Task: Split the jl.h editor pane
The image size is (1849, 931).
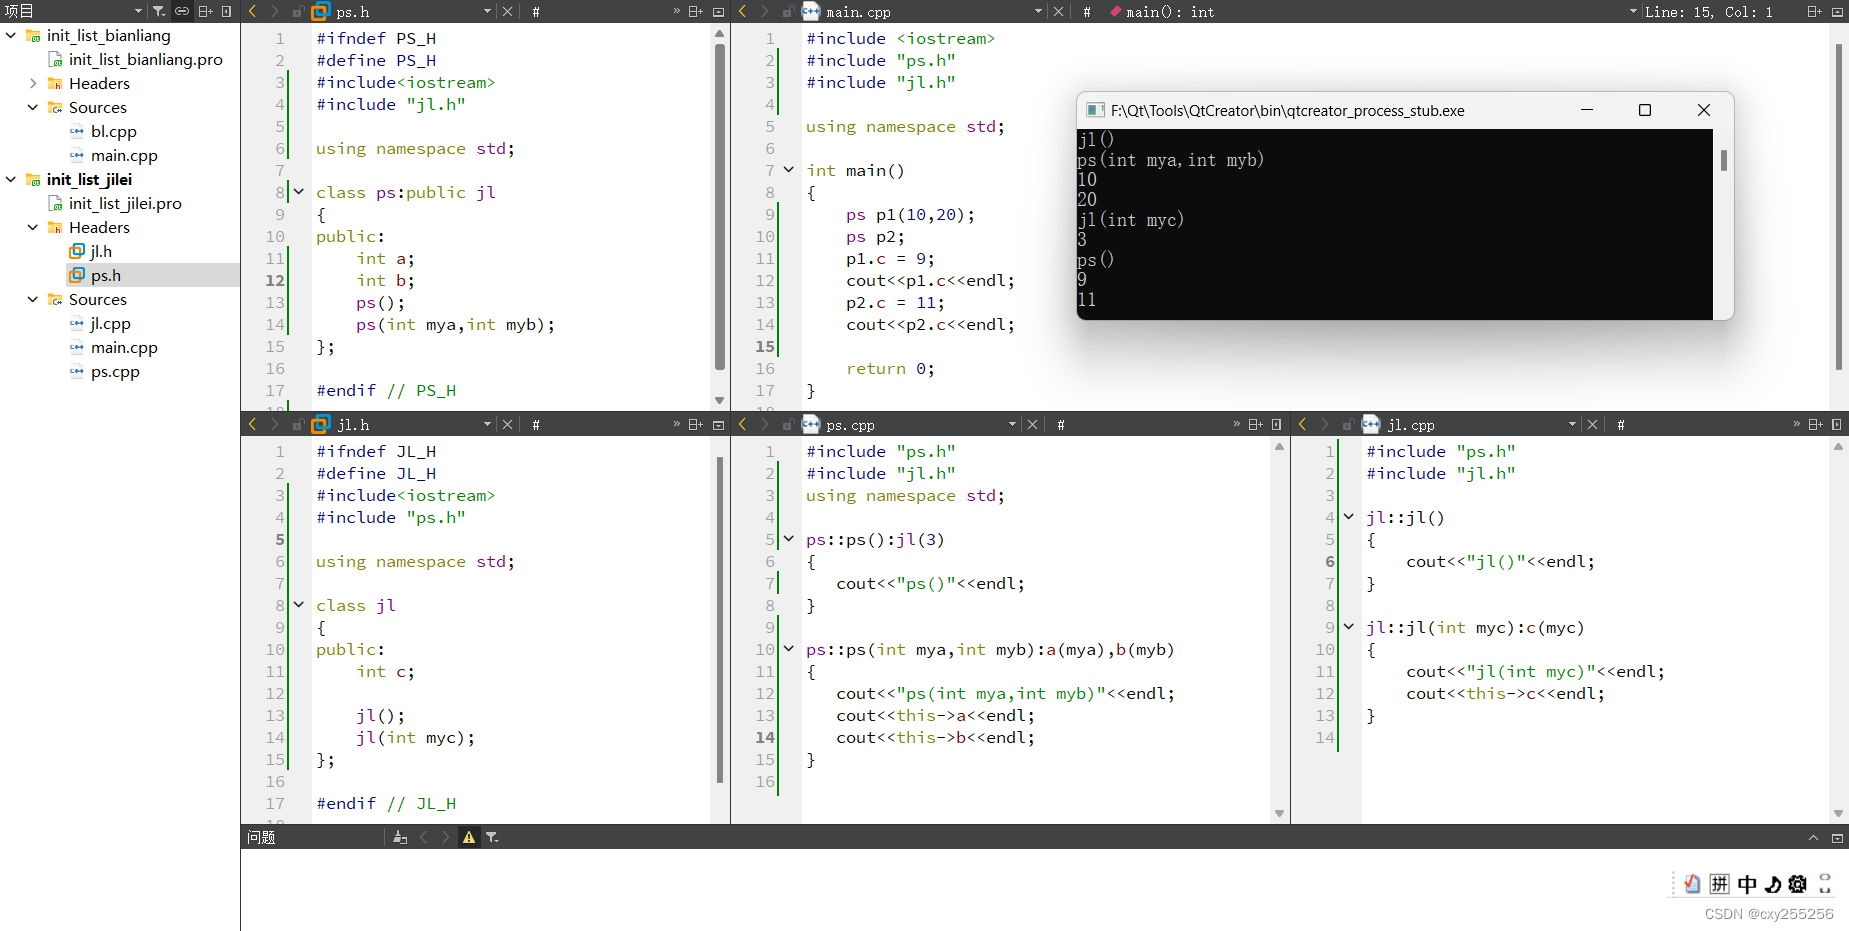Action: point(696,424)
